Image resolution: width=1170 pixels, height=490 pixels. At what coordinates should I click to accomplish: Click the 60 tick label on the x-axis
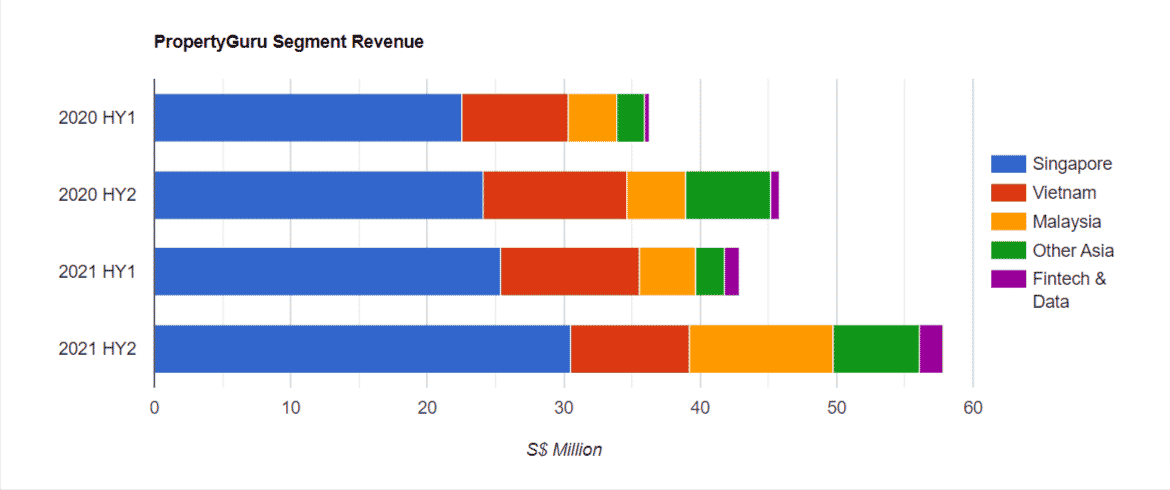tap(973, 407)
